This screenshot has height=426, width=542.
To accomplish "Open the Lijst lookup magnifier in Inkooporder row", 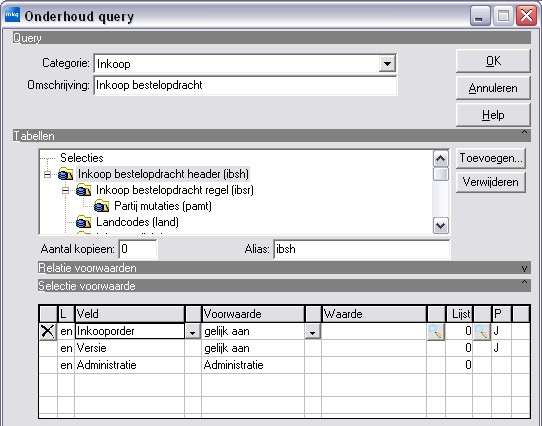I will [x=482, y=332].
